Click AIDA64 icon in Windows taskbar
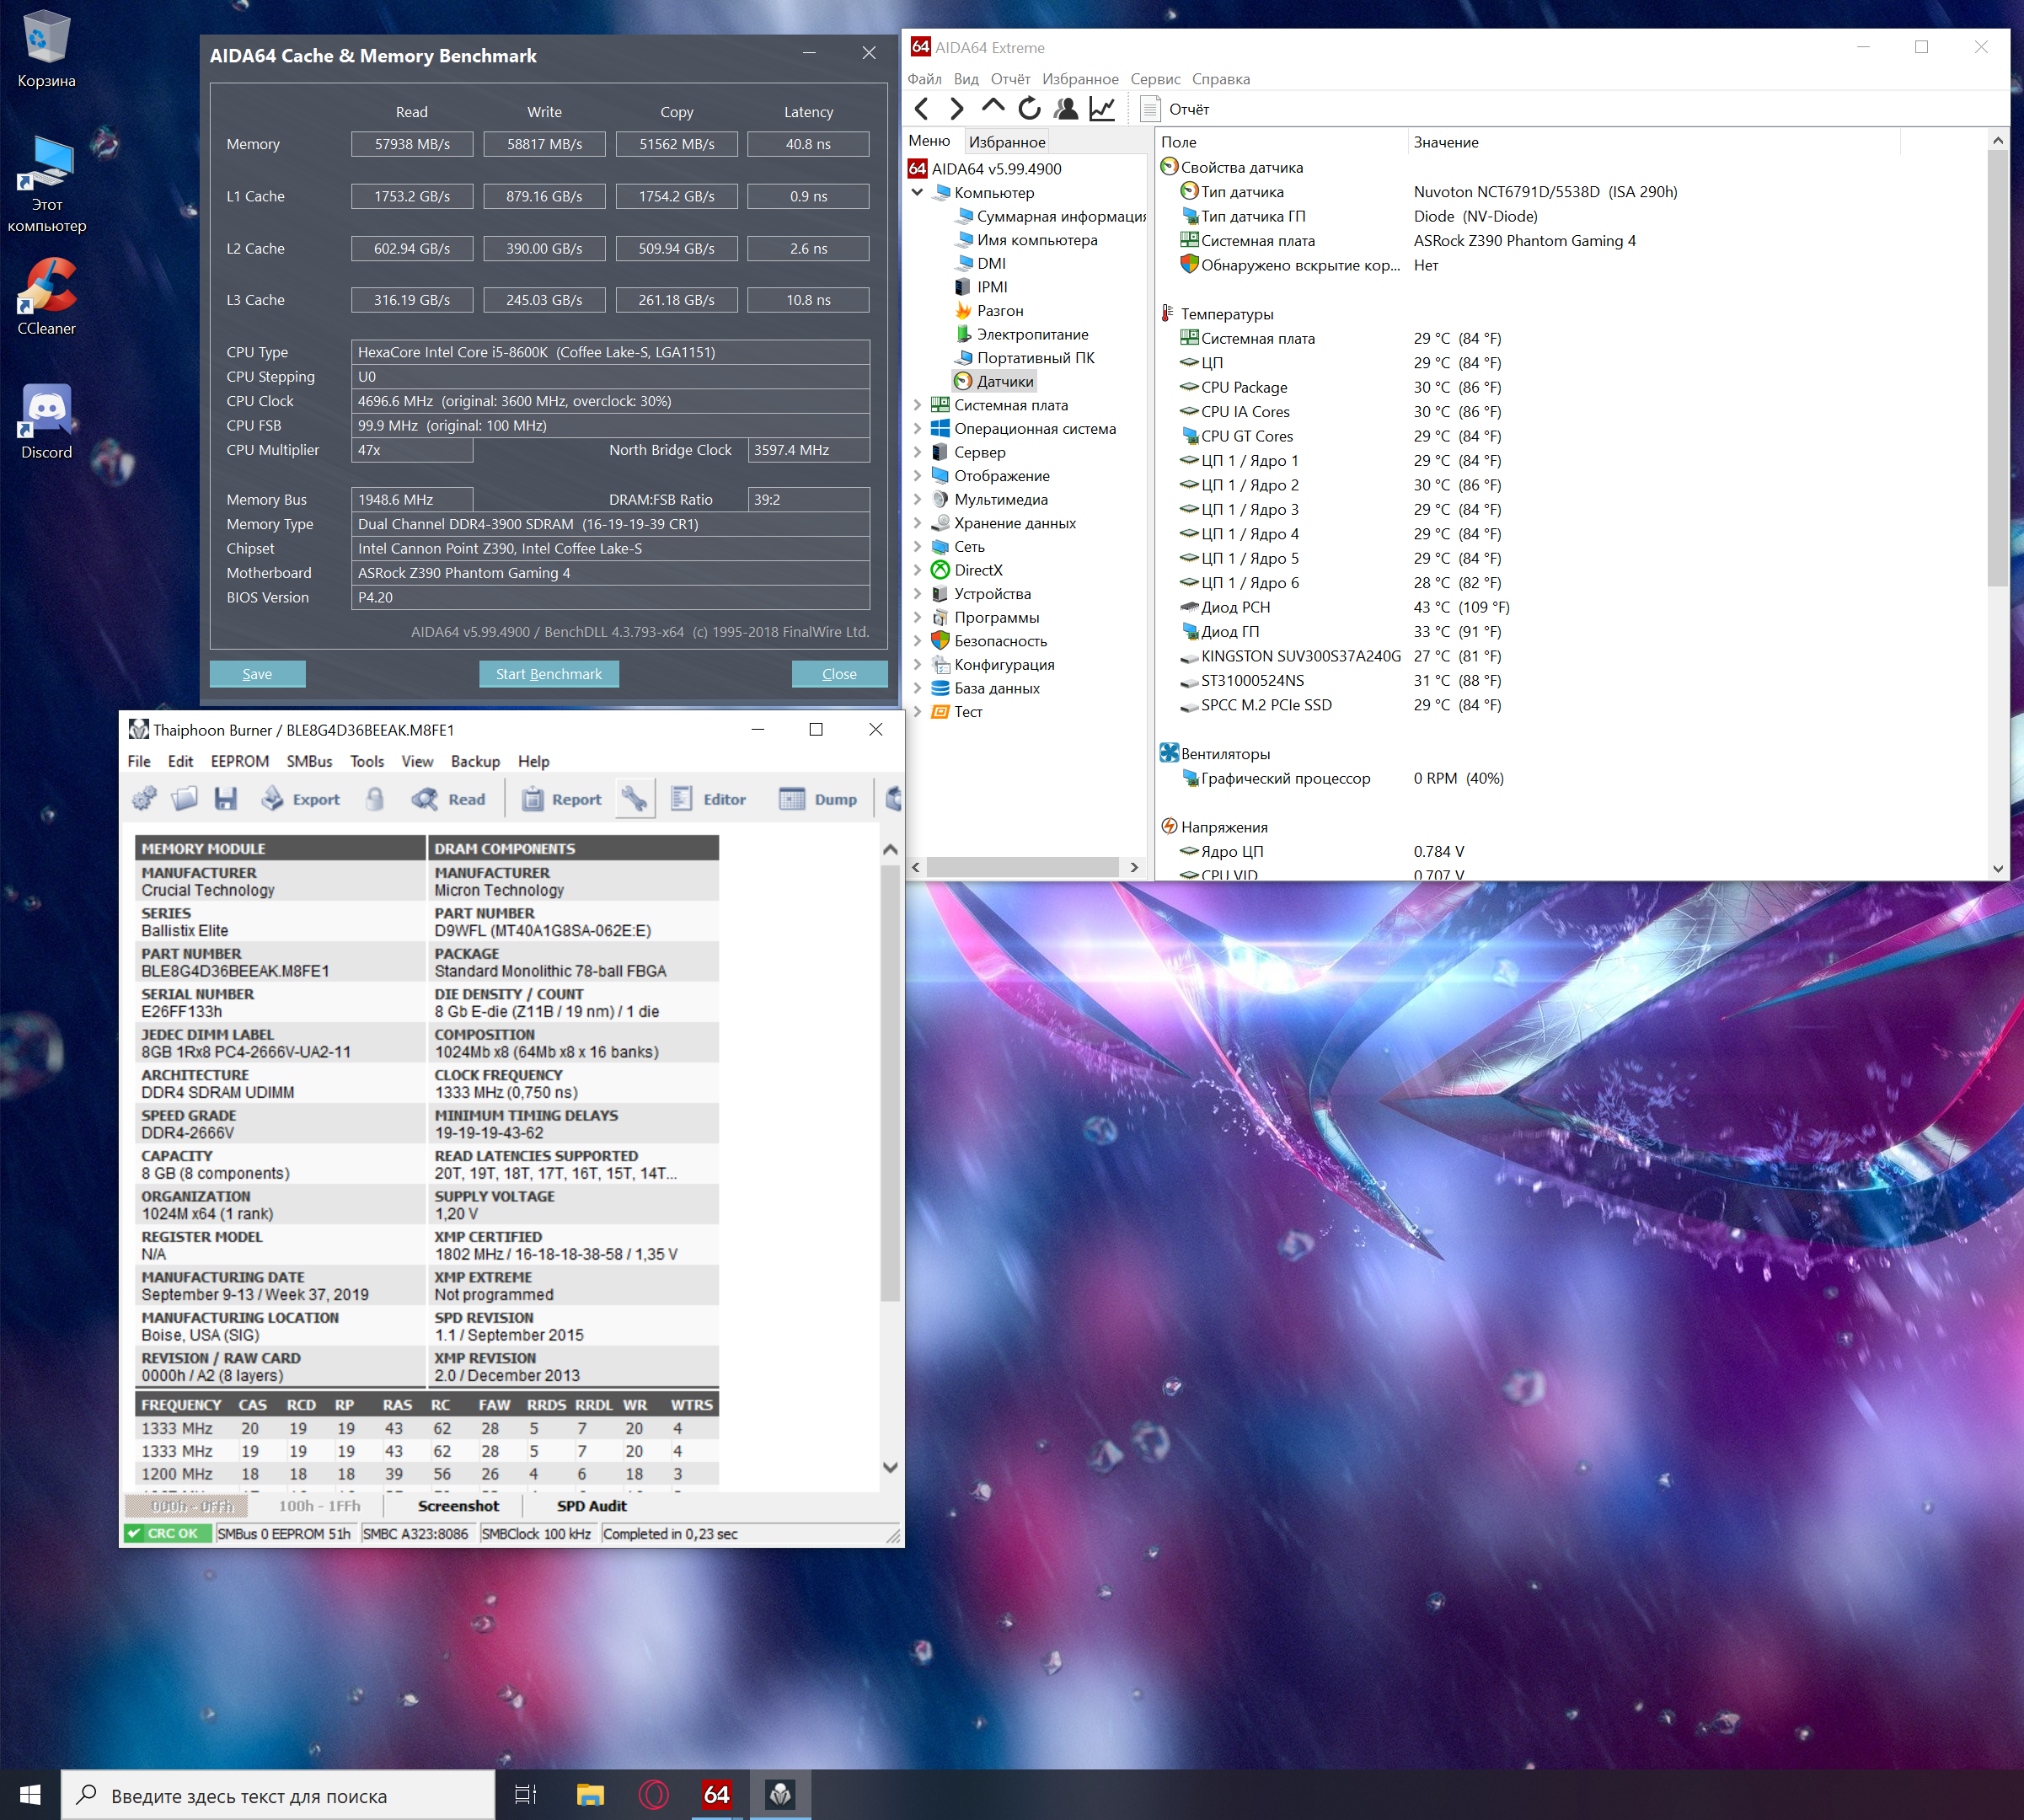 point(716,1795)
